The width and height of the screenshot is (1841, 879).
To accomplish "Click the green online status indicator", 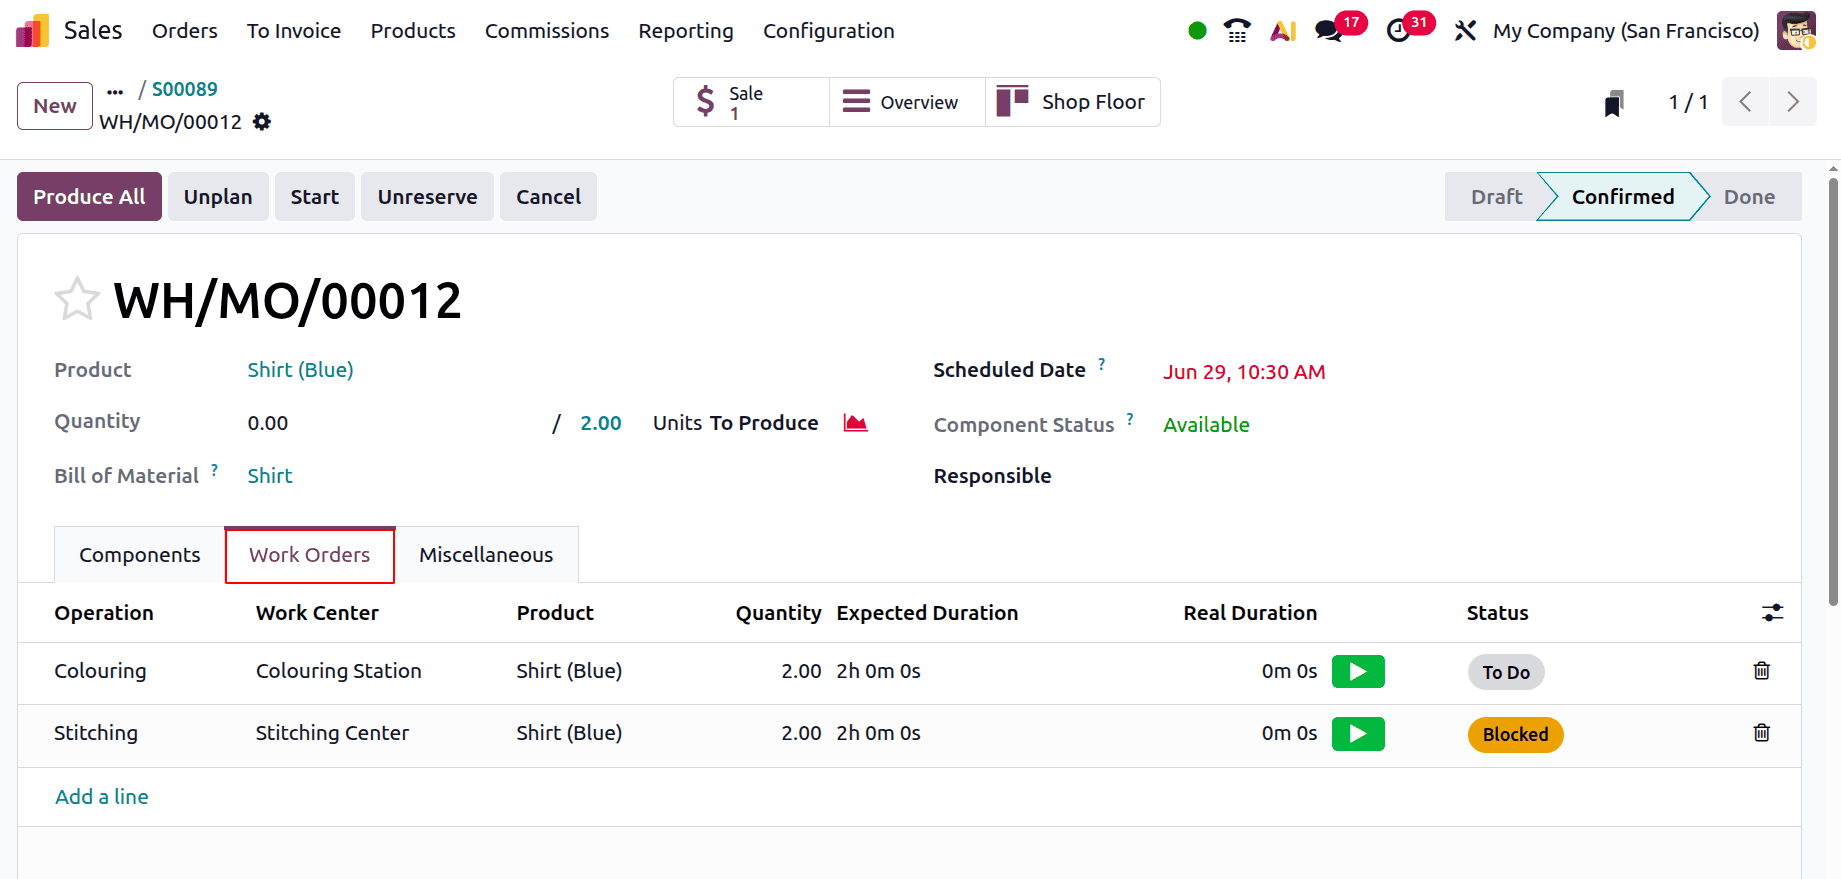I will point(1197,31).
